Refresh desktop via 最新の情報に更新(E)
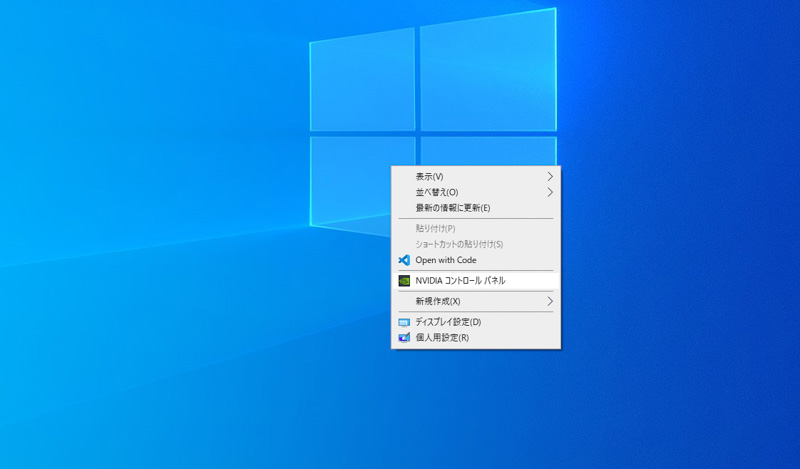Screen dimensions: 800x469 pos(476,208)
